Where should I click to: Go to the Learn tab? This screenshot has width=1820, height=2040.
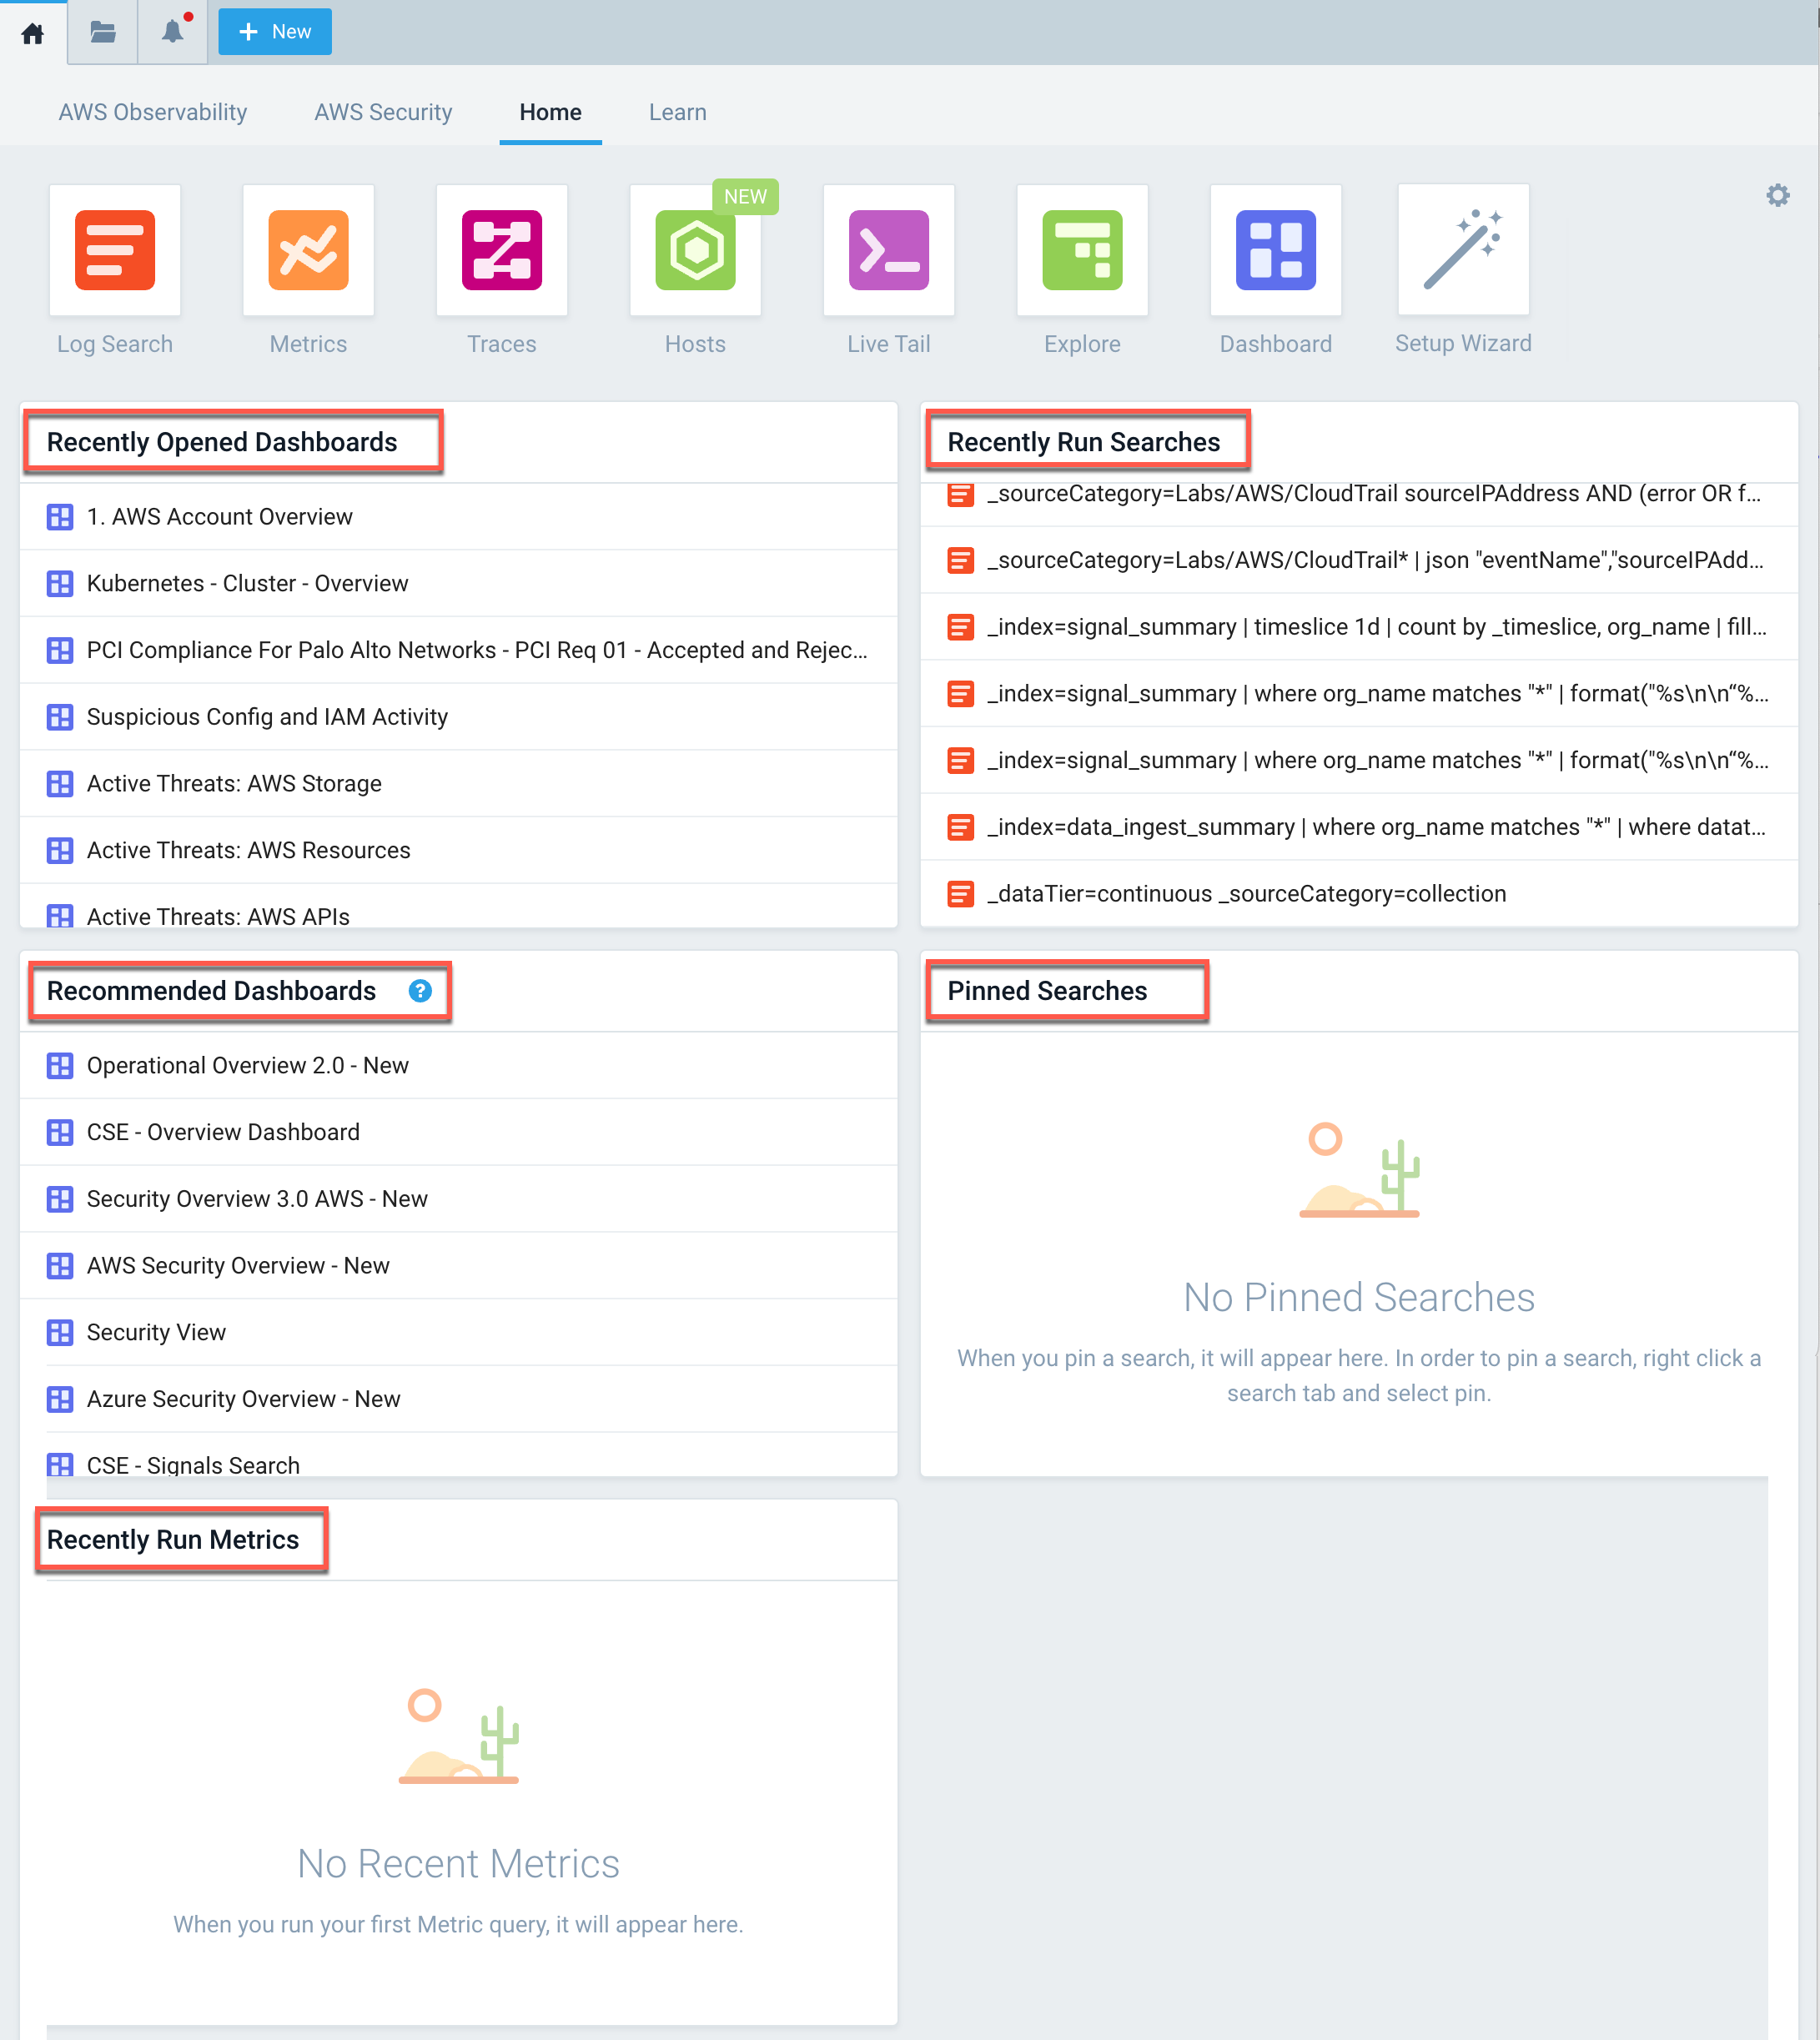(677, 112)
